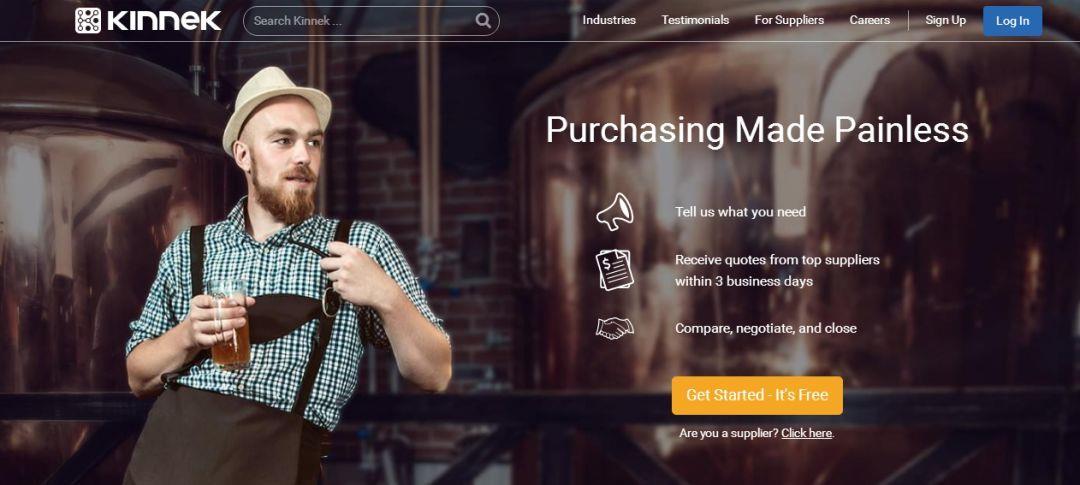This screenshot has height=485, width=1080.
Task: Follow the supplier 'Click here' link
Action: tap(807, 433)
